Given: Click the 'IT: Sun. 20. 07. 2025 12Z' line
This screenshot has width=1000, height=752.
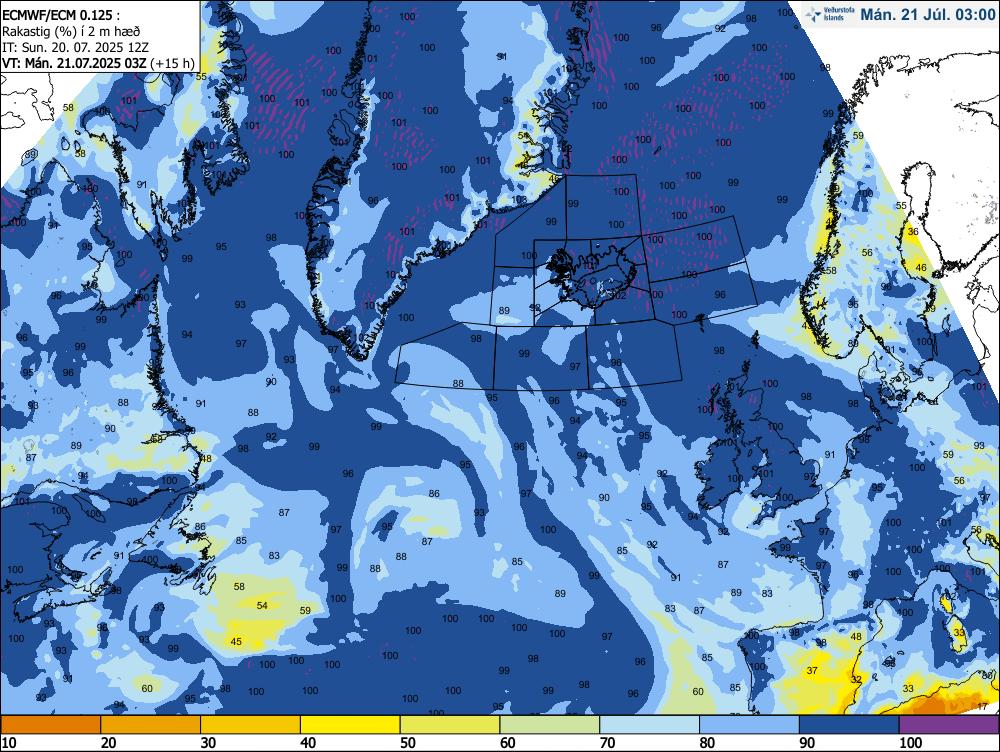Looking at the screenshot, I should (x=75, y=47).
